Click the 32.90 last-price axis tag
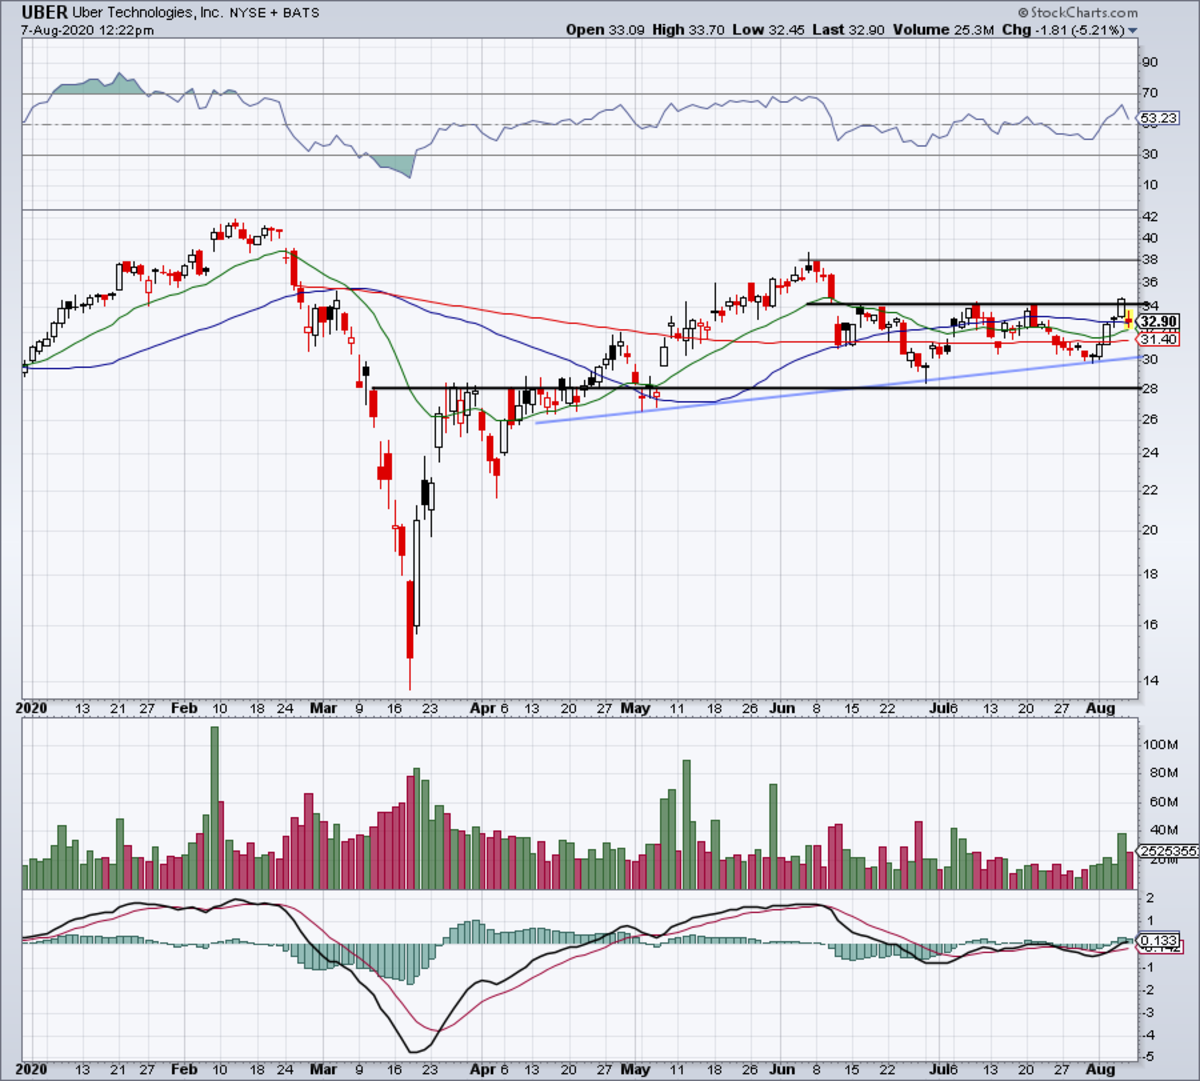 [x=1159, y=322]
